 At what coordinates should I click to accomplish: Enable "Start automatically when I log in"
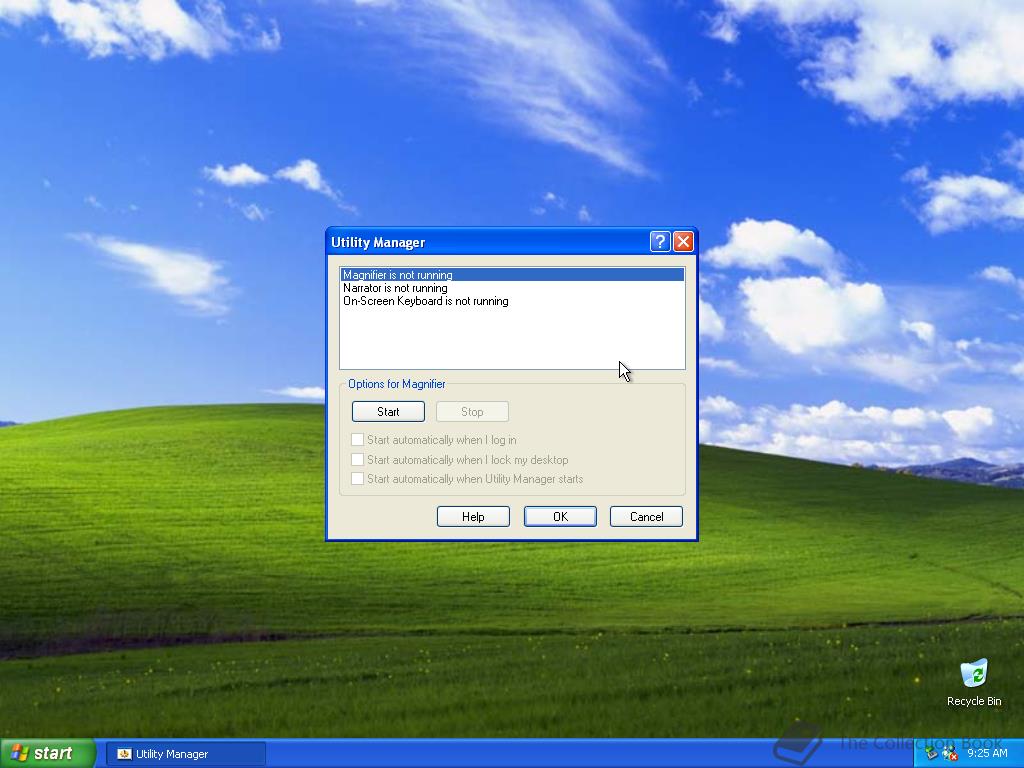coord(357,440)
